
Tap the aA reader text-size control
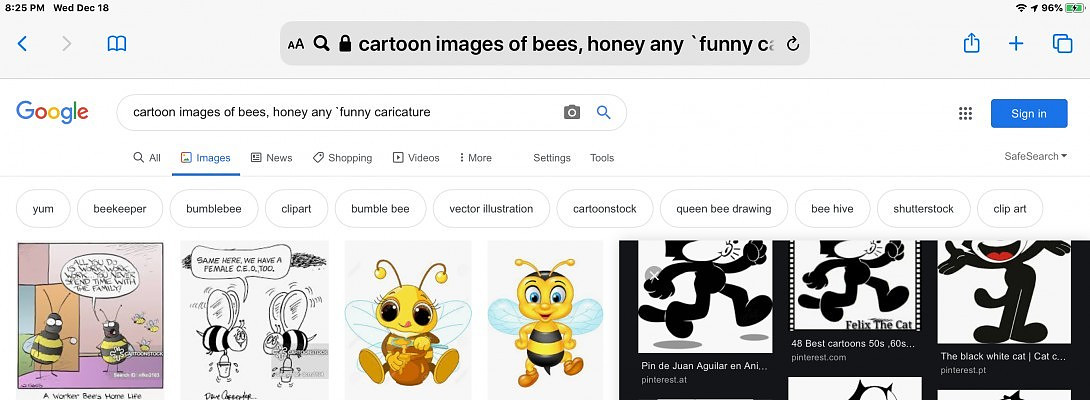pyautogui.click(x=295, y=44)
